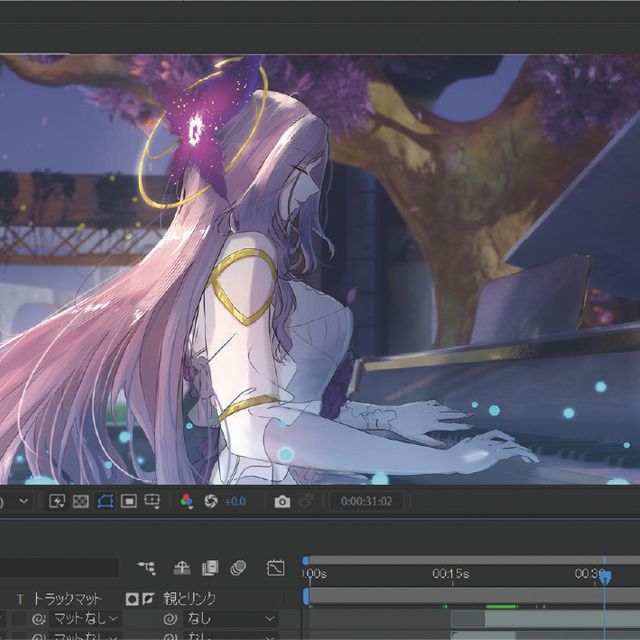
Task: Open first layer's なし parent dropdown
Action: (230, 619)
